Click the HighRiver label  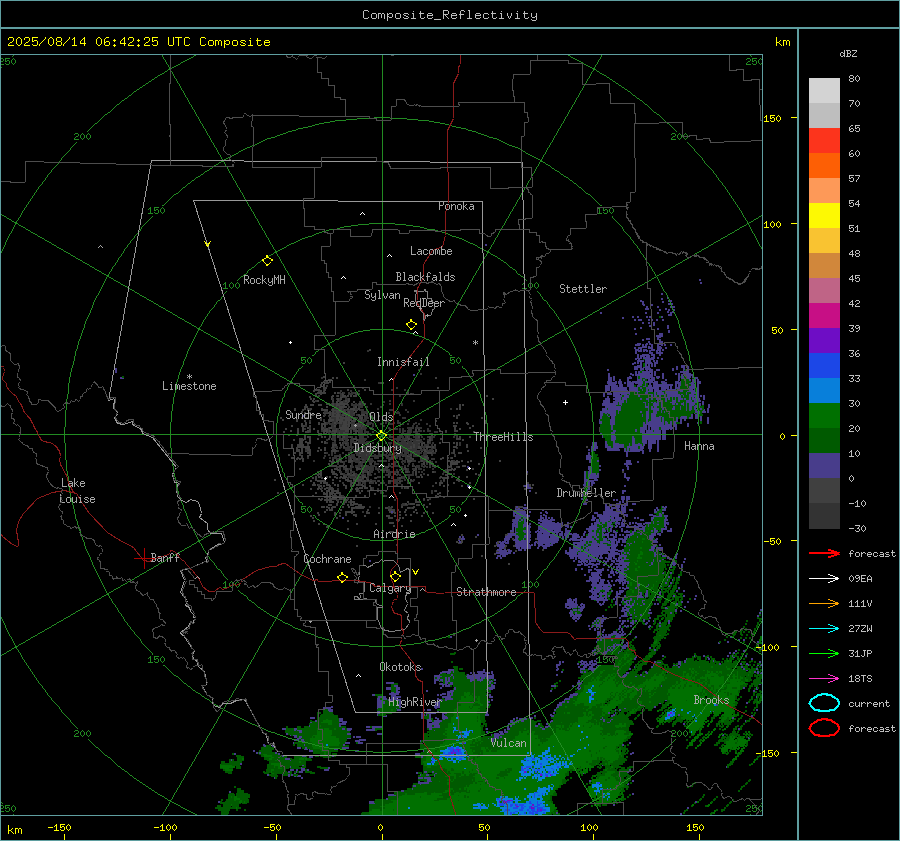[x=414, y=702]
